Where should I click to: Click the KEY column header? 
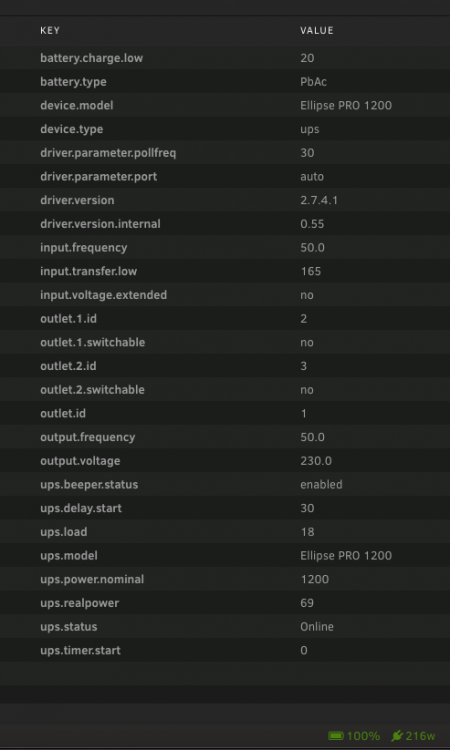click(x=50, y=31)
